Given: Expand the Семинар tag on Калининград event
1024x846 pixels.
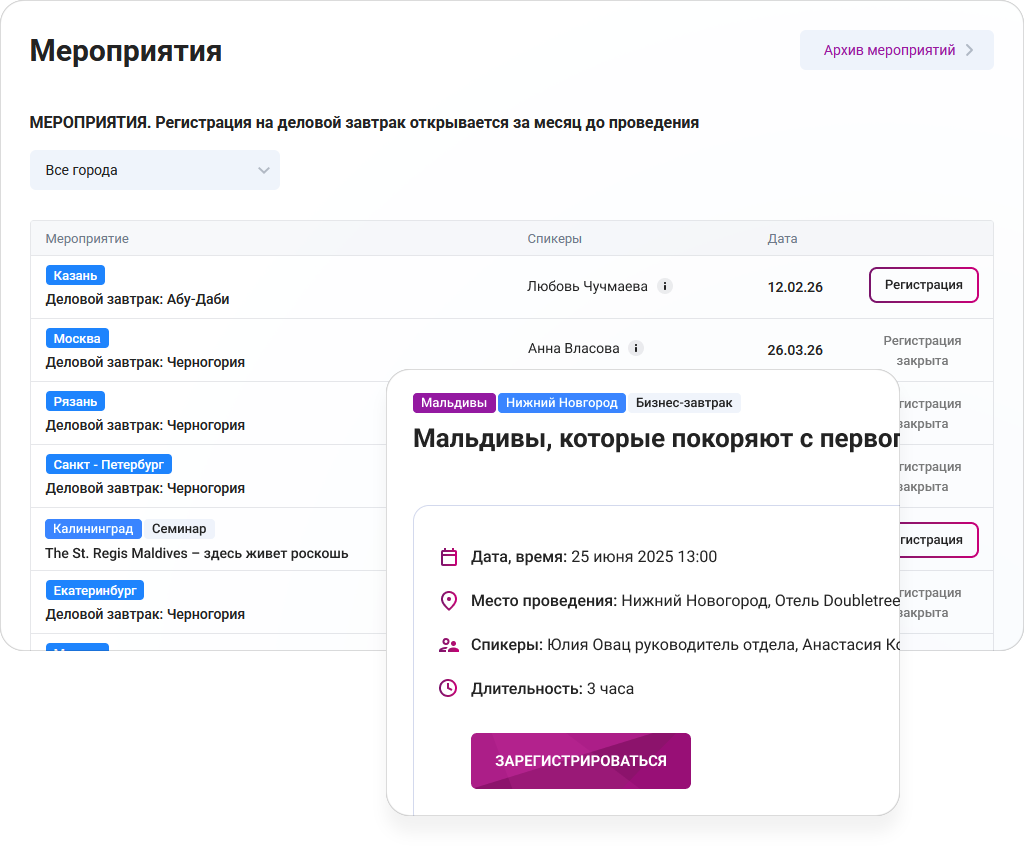Looking at the screenshot, I should [x=179, y=528].
